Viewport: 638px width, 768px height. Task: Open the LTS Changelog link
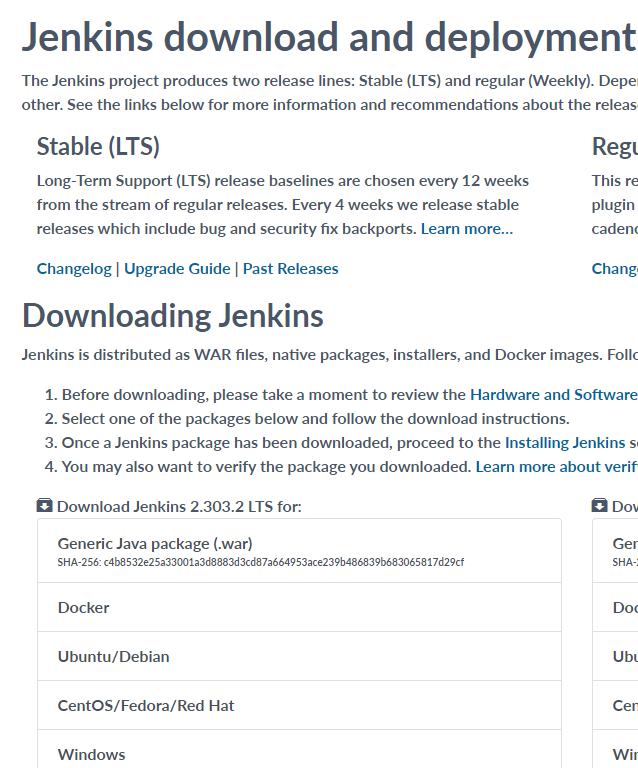tap(74, 269)
